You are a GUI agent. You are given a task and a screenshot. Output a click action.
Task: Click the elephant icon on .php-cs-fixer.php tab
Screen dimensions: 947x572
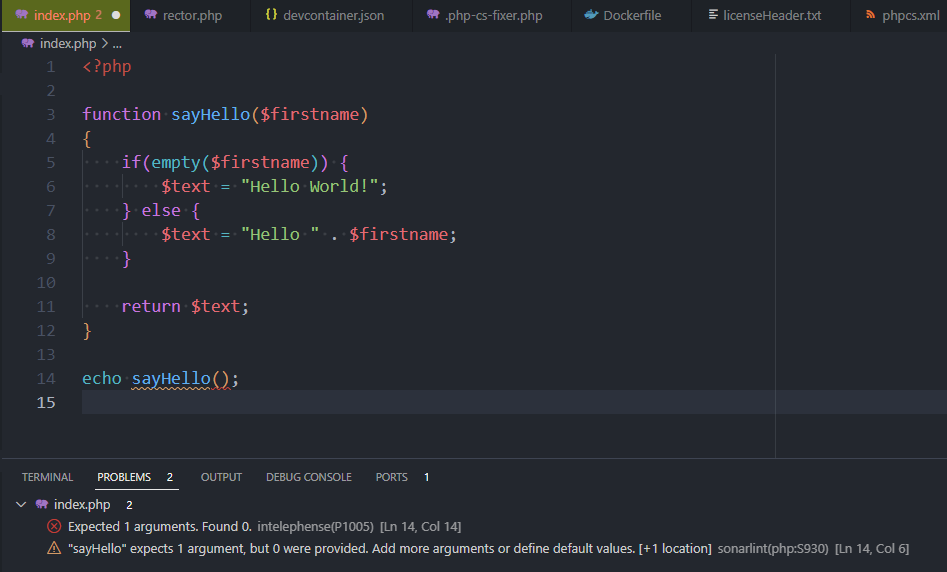pyautogui.click(x=432, y=14)
